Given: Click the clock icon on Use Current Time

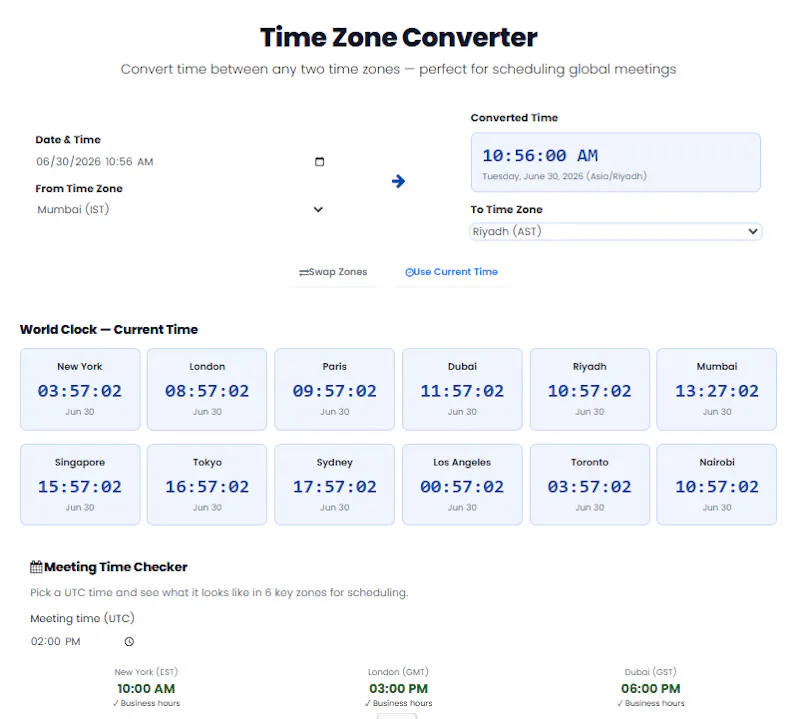Looking at the screenshot, I should click(x=409, y=272).
